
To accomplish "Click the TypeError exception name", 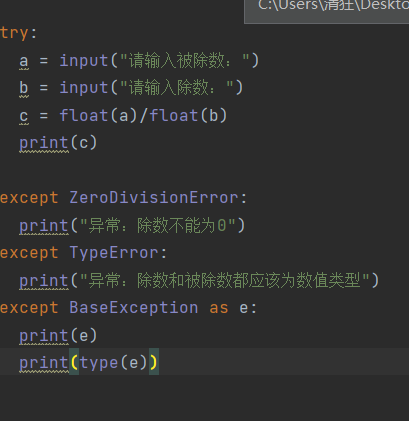I will point(114,253).
